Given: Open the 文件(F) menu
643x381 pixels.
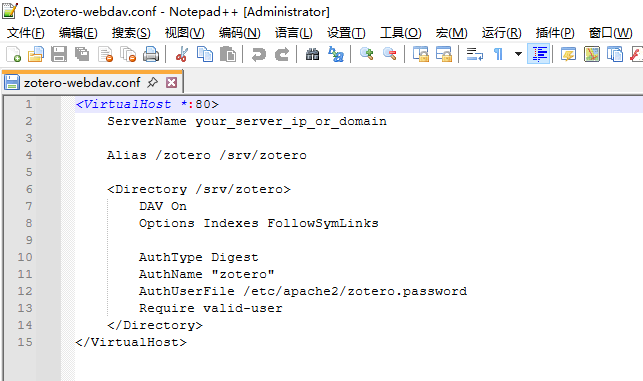Looking at the screenshot, I should click(25, 33).
